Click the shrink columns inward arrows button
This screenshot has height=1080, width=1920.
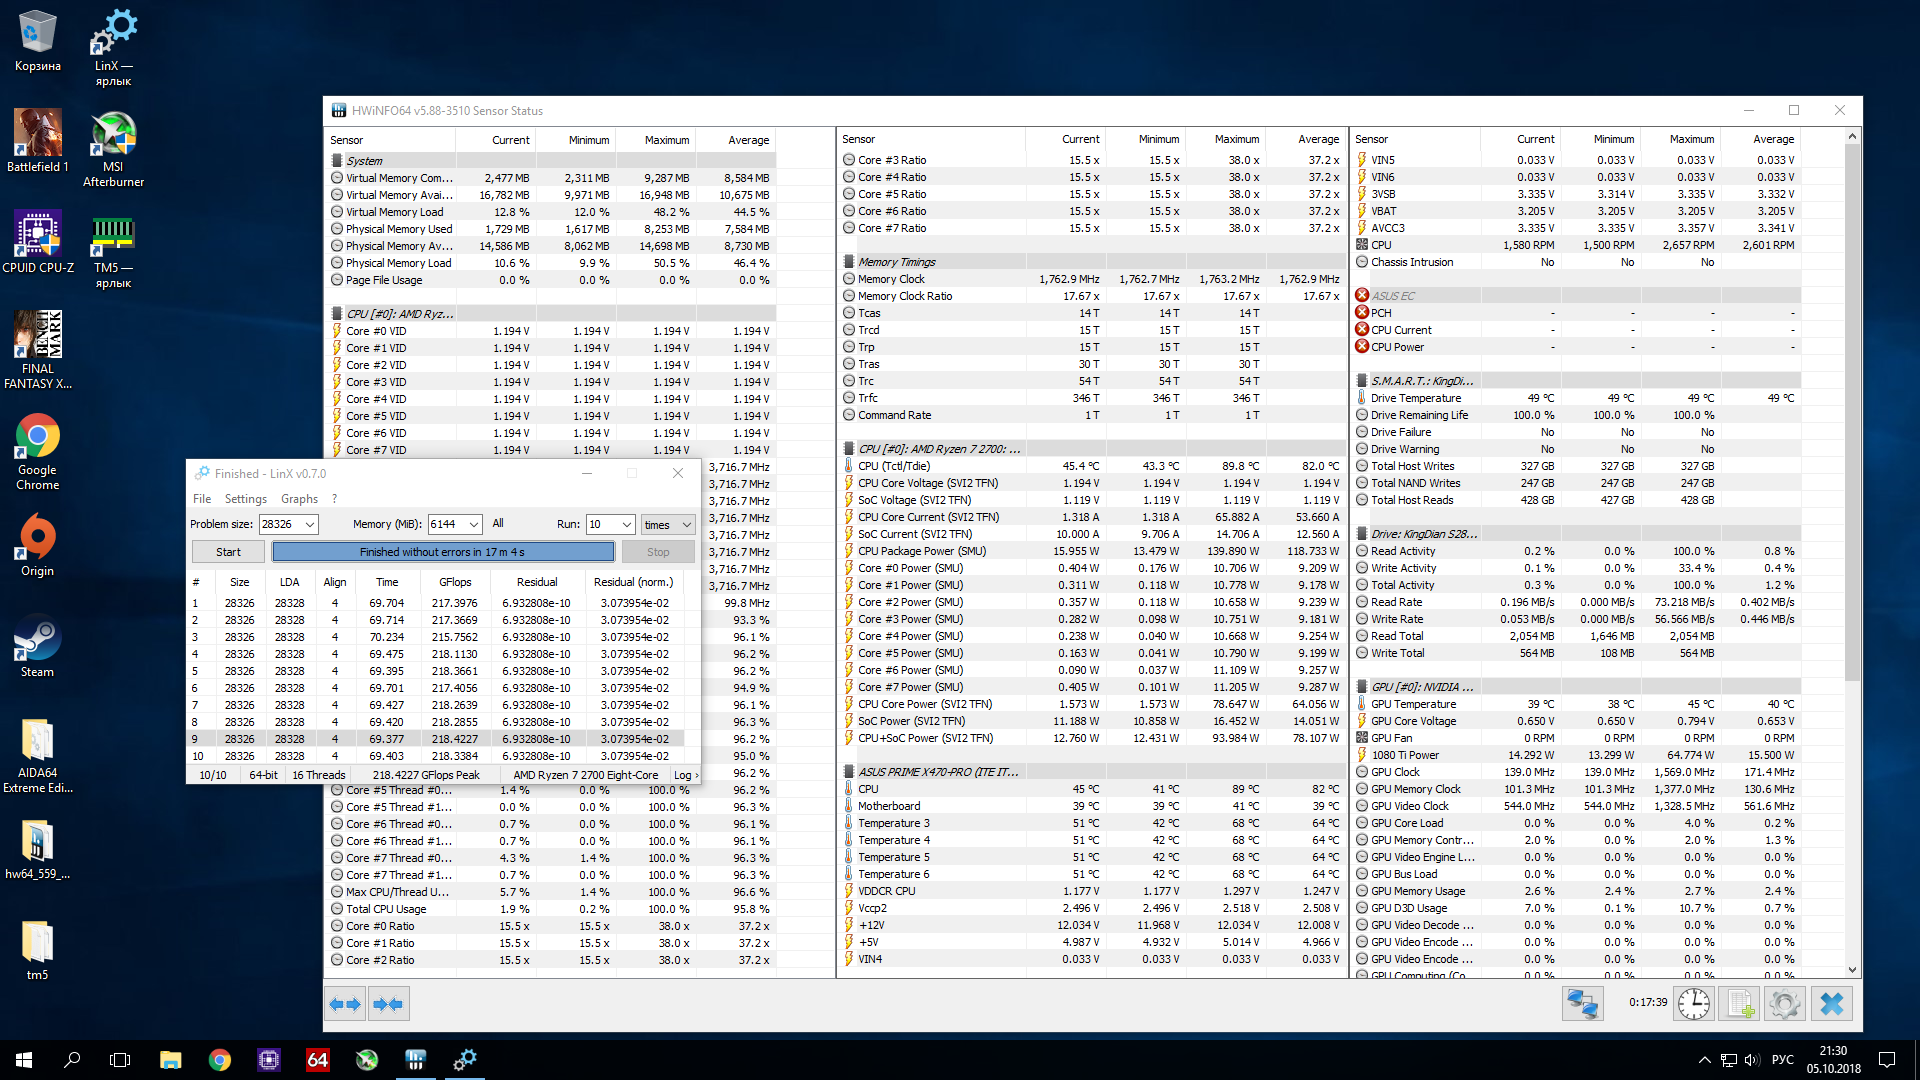point(388,1004)
